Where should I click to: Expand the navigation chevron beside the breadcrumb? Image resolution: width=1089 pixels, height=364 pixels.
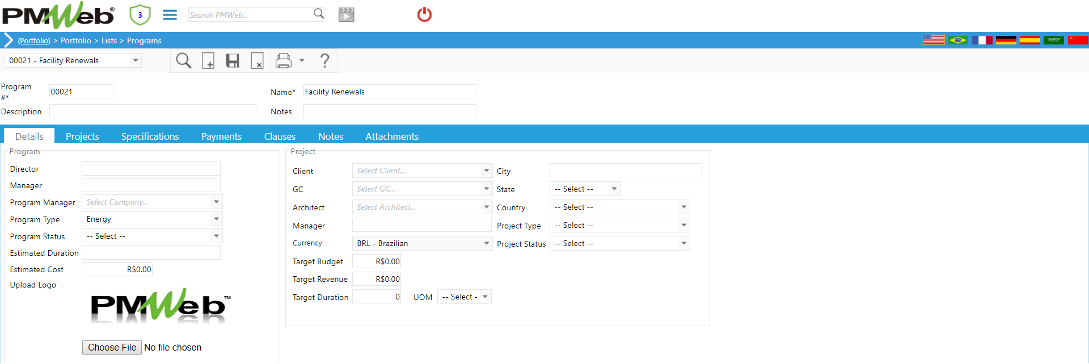click(8, 40)
